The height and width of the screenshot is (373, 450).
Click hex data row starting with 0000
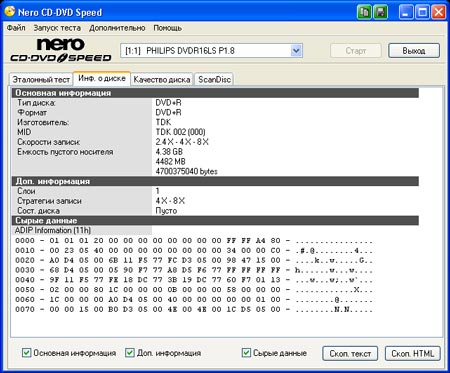tap(194, 241)
